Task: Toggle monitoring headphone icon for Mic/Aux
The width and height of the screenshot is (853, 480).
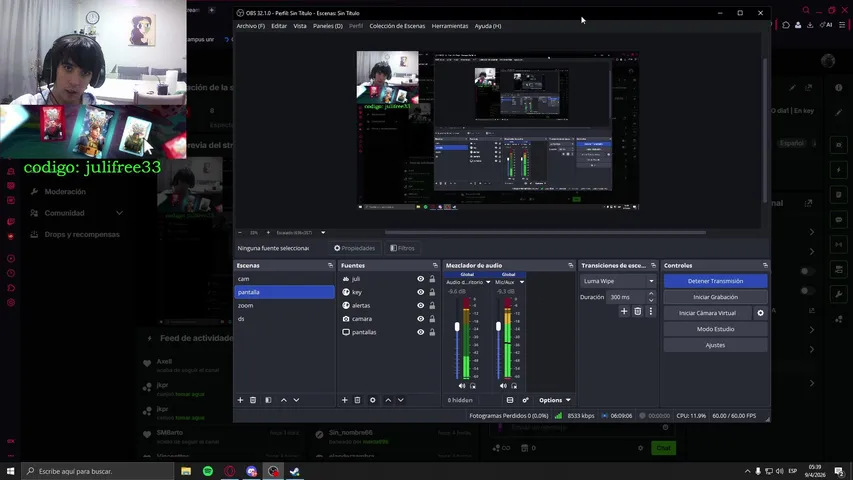Action: (514, 386)
